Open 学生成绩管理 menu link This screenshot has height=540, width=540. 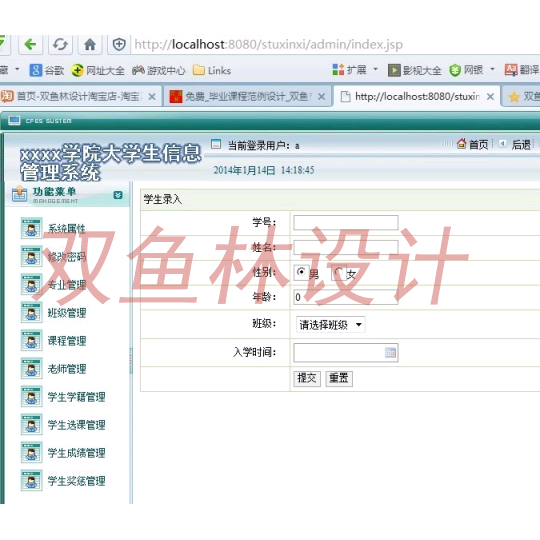pyautogui.click(x=76, y=453)
